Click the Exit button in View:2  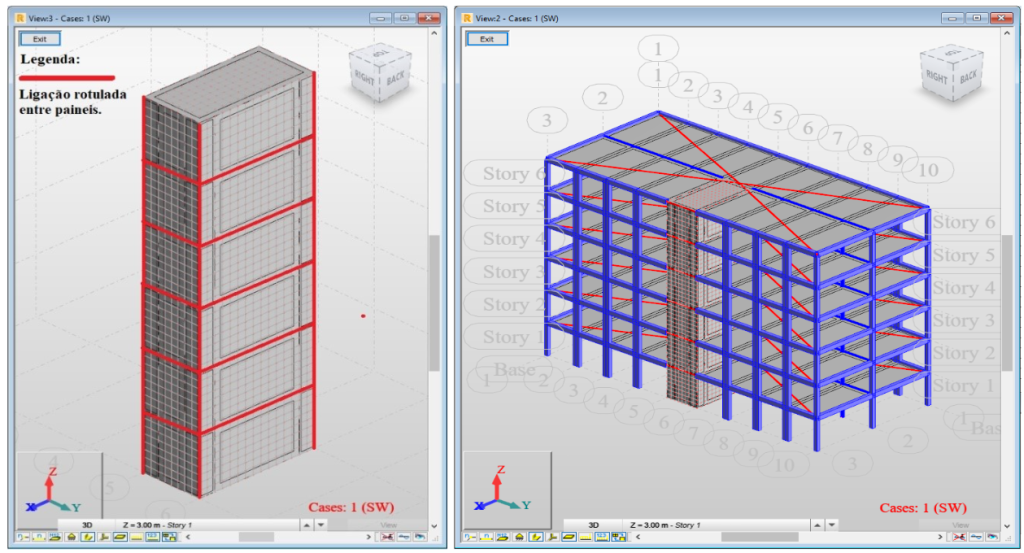click(487, 39)
